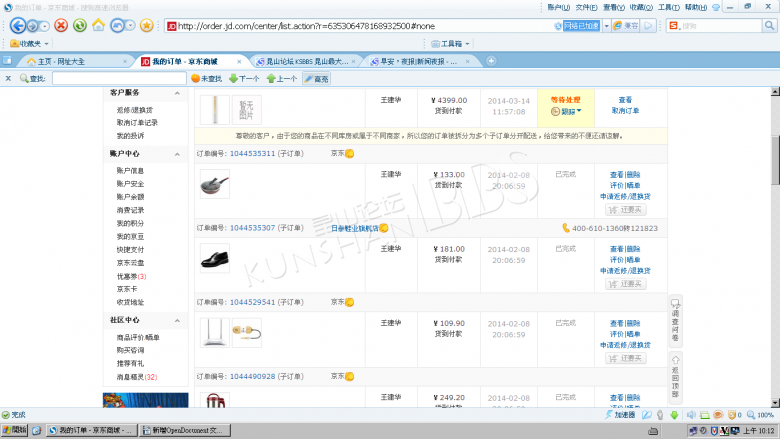This screenshot has height=439, width=780.
Task: Click 还要买 for the ¥133.00 order
Action: pyautogui.click(x=626, y=210)
